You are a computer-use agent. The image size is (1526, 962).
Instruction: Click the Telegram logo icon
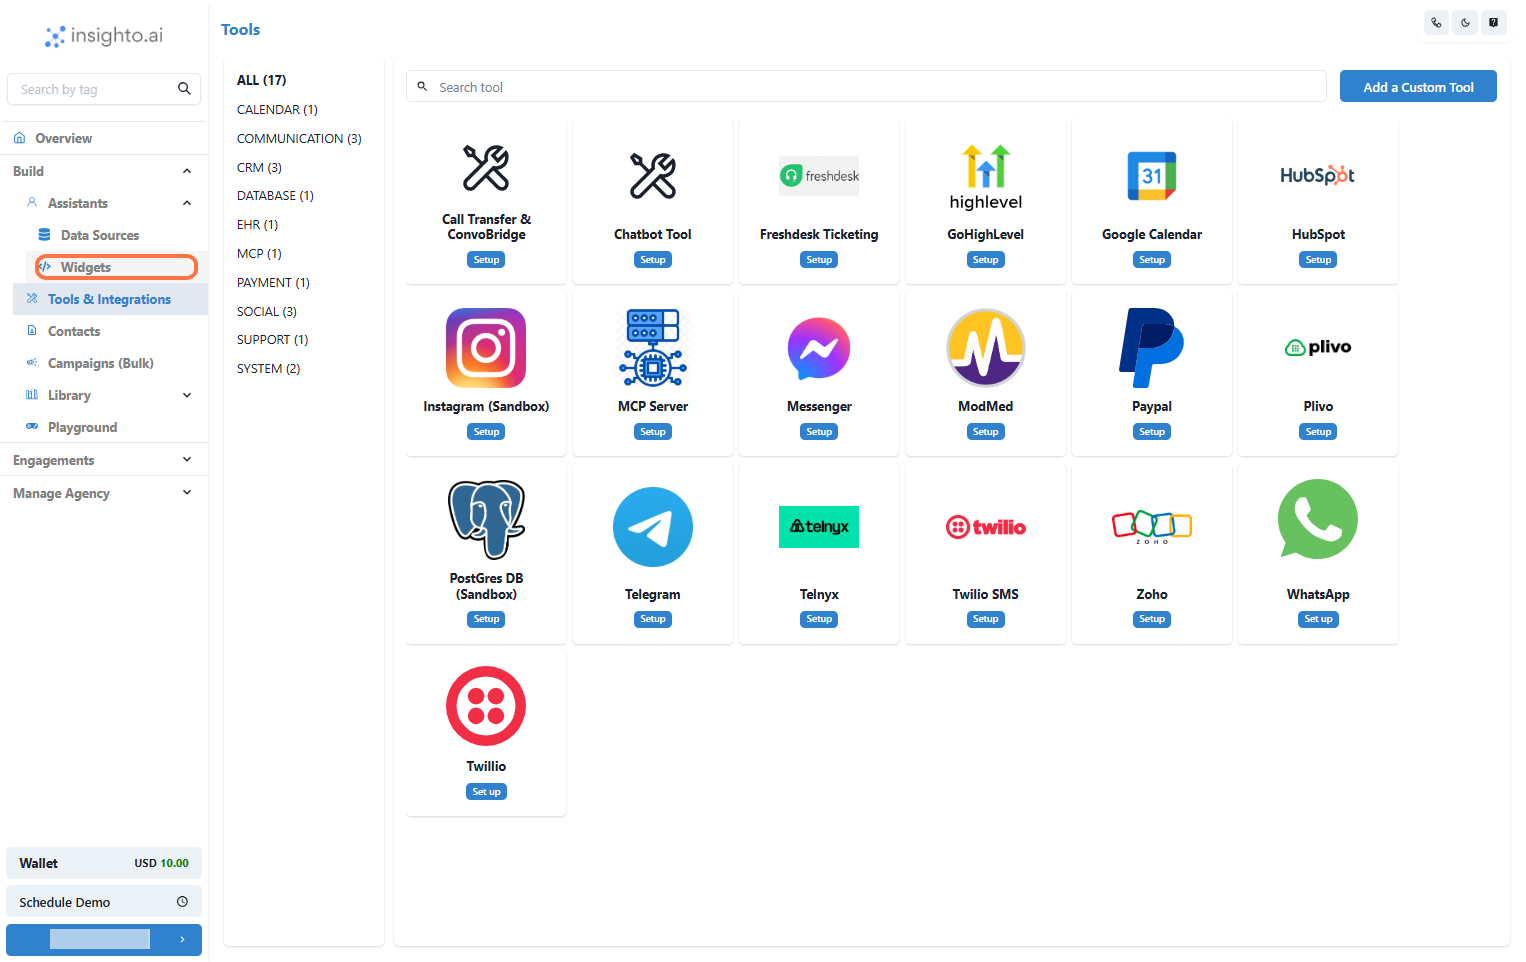653,527
